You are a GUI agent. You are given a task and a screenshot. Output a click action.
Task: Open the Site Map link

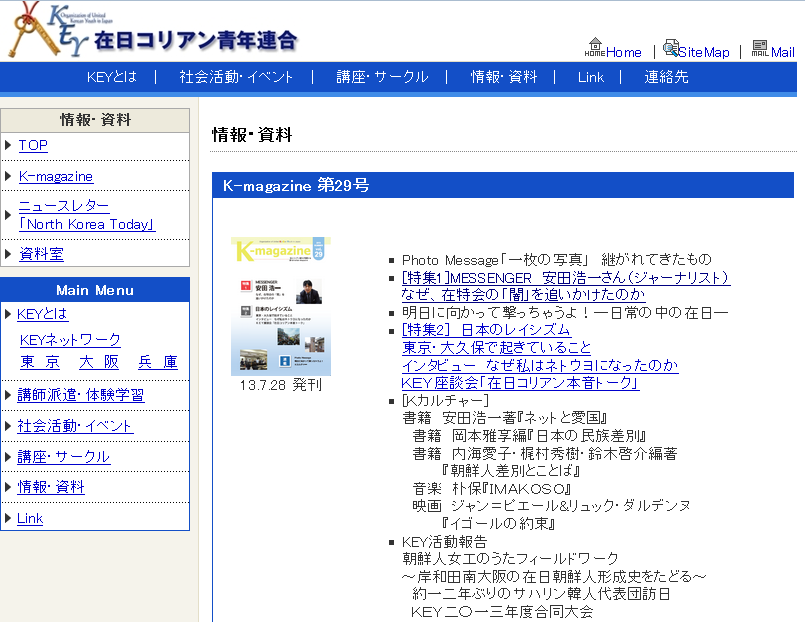pyautogui.click(x=704, y=52)
